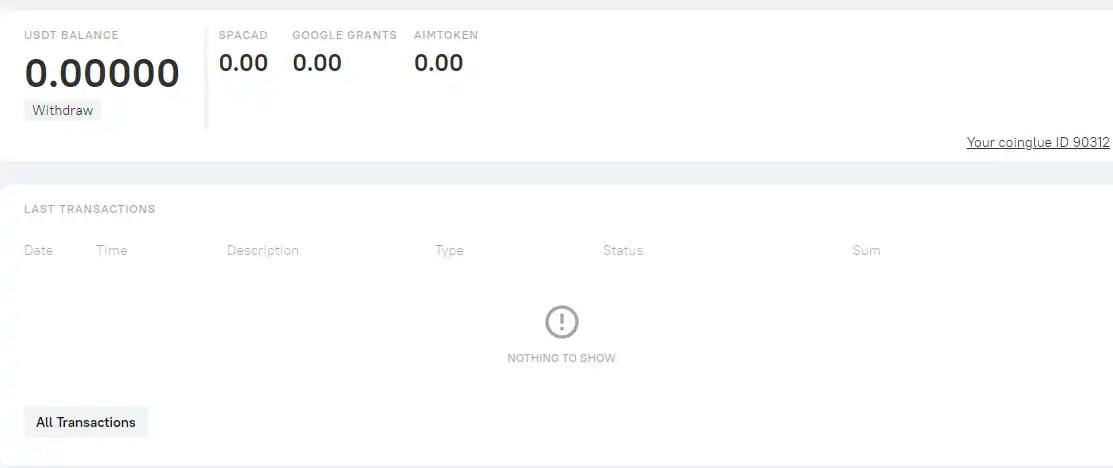Open Your coinglue ID 90312 link
The height and width of the screenshot is (468, 1113).
(1038, 142)
